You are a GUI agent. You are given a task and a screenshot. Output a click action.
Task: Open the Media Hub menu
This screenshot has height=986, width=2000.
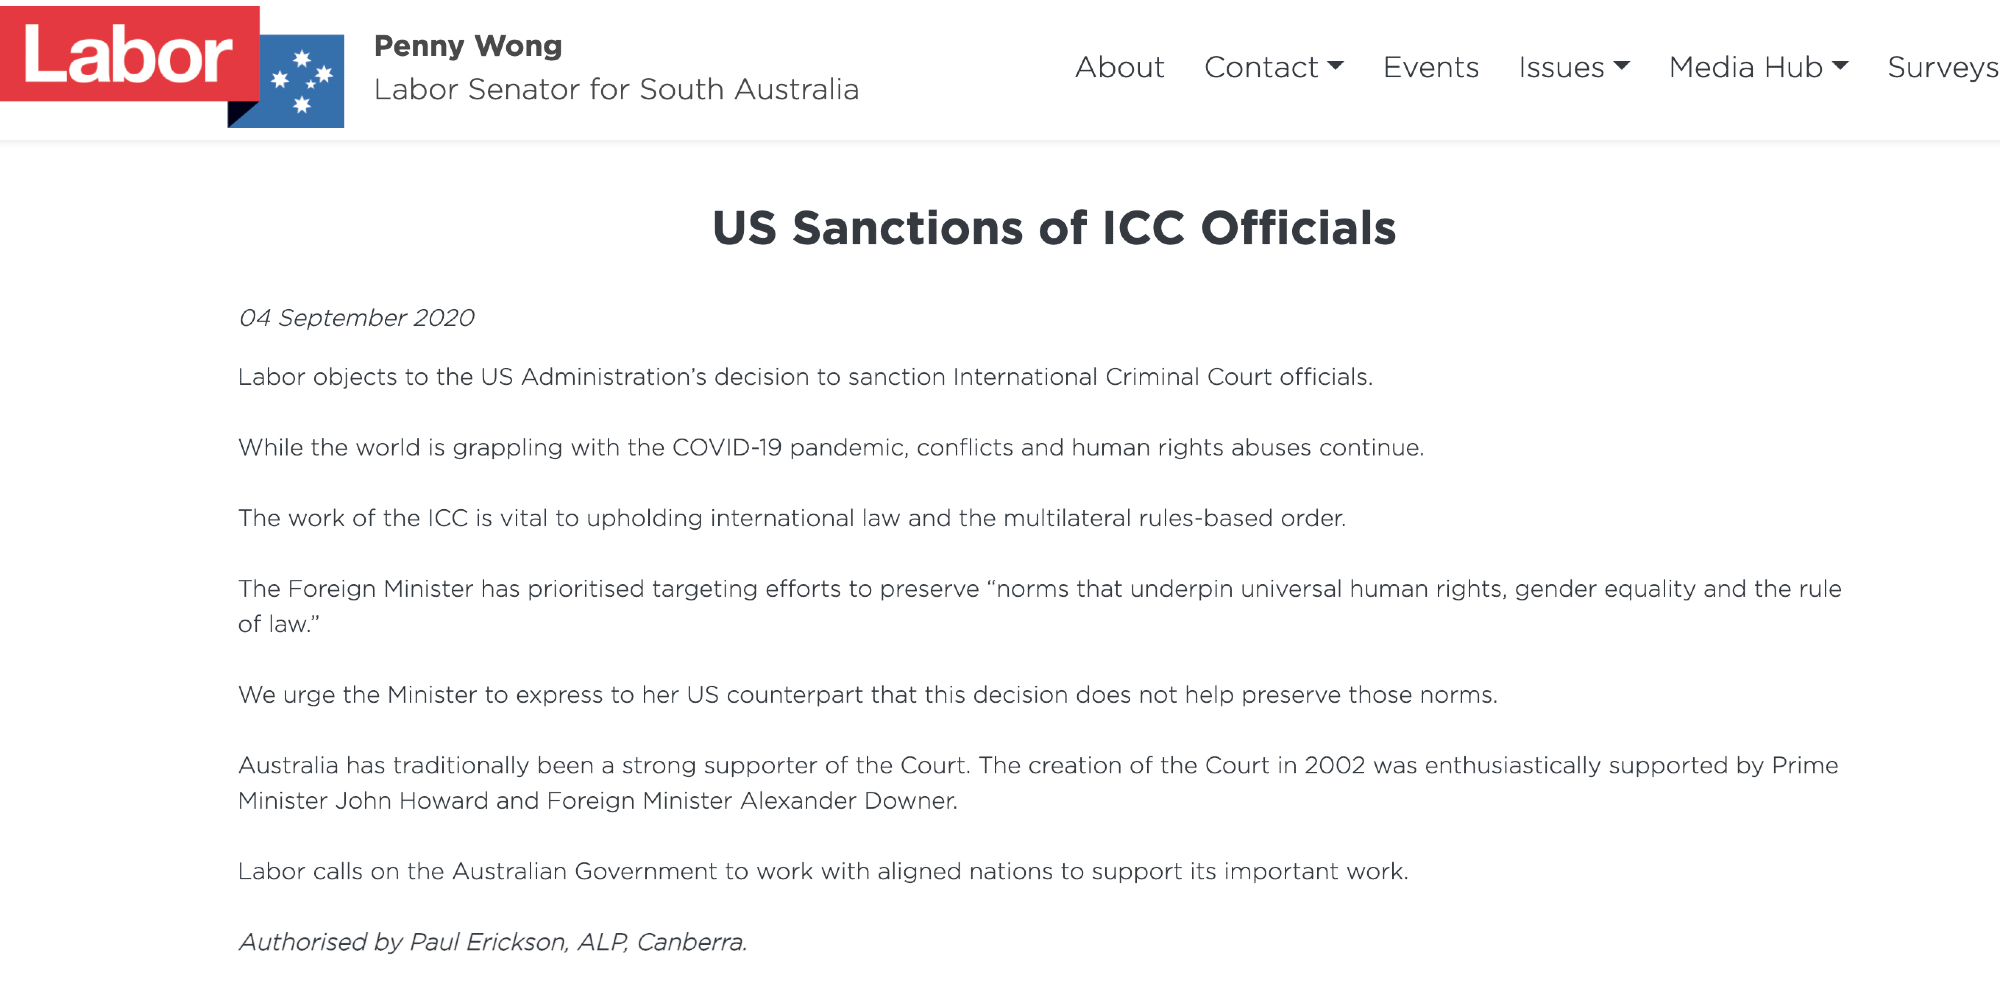click(x=1745, y=67)
